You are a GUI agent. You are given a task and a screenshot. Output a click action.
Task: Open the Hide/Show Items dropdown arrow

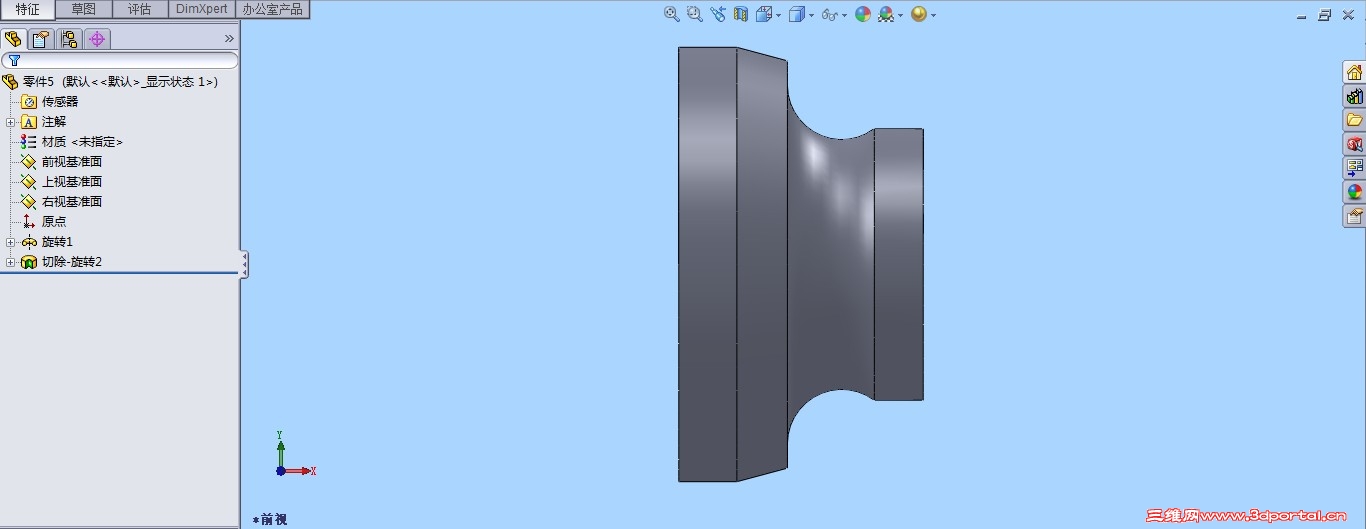(x=844, y=15)
